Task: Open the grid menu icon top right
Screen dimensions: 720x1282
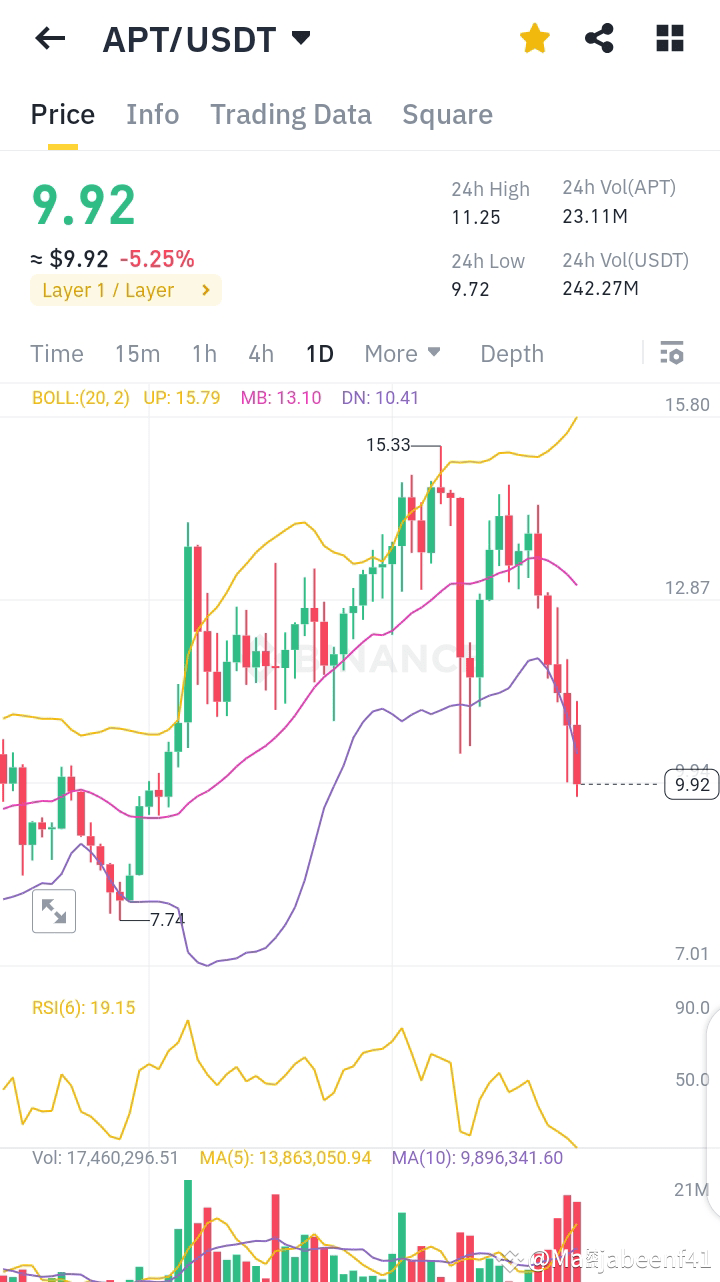Action: click(668, 38)
